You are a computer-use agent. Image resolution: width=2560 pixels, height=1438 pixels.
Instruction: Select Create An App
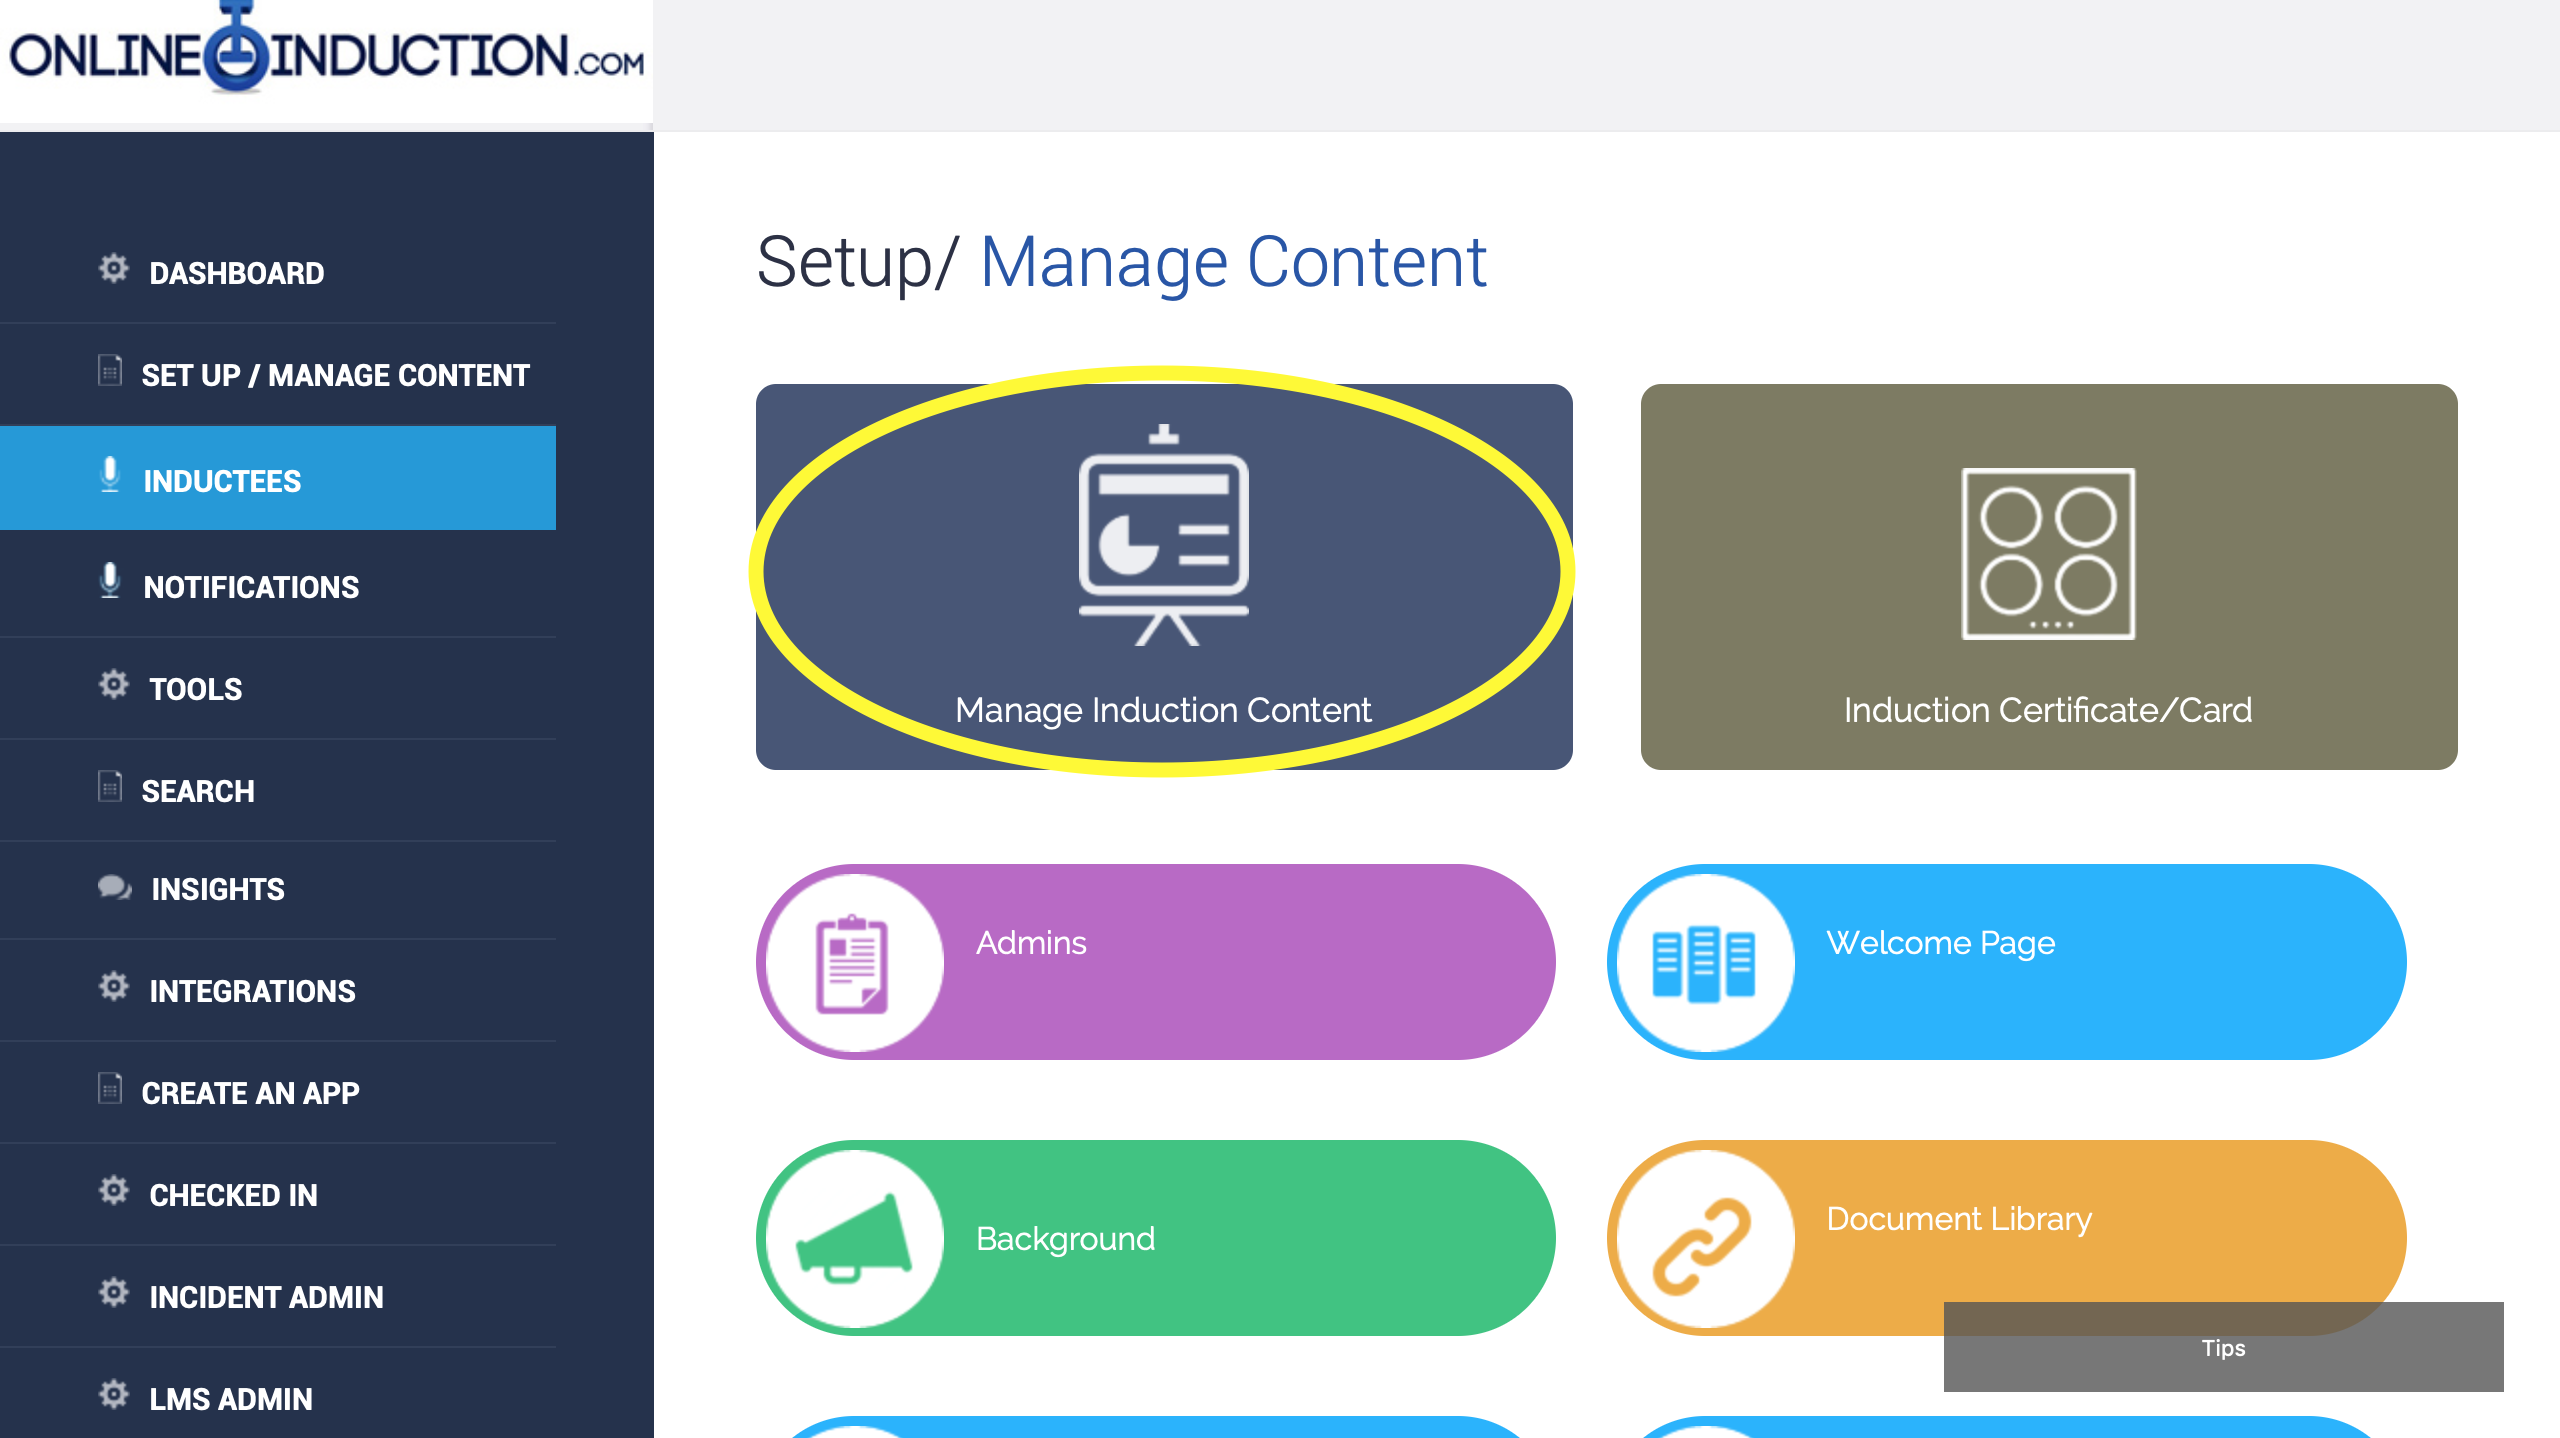[x=278, y=1093]
